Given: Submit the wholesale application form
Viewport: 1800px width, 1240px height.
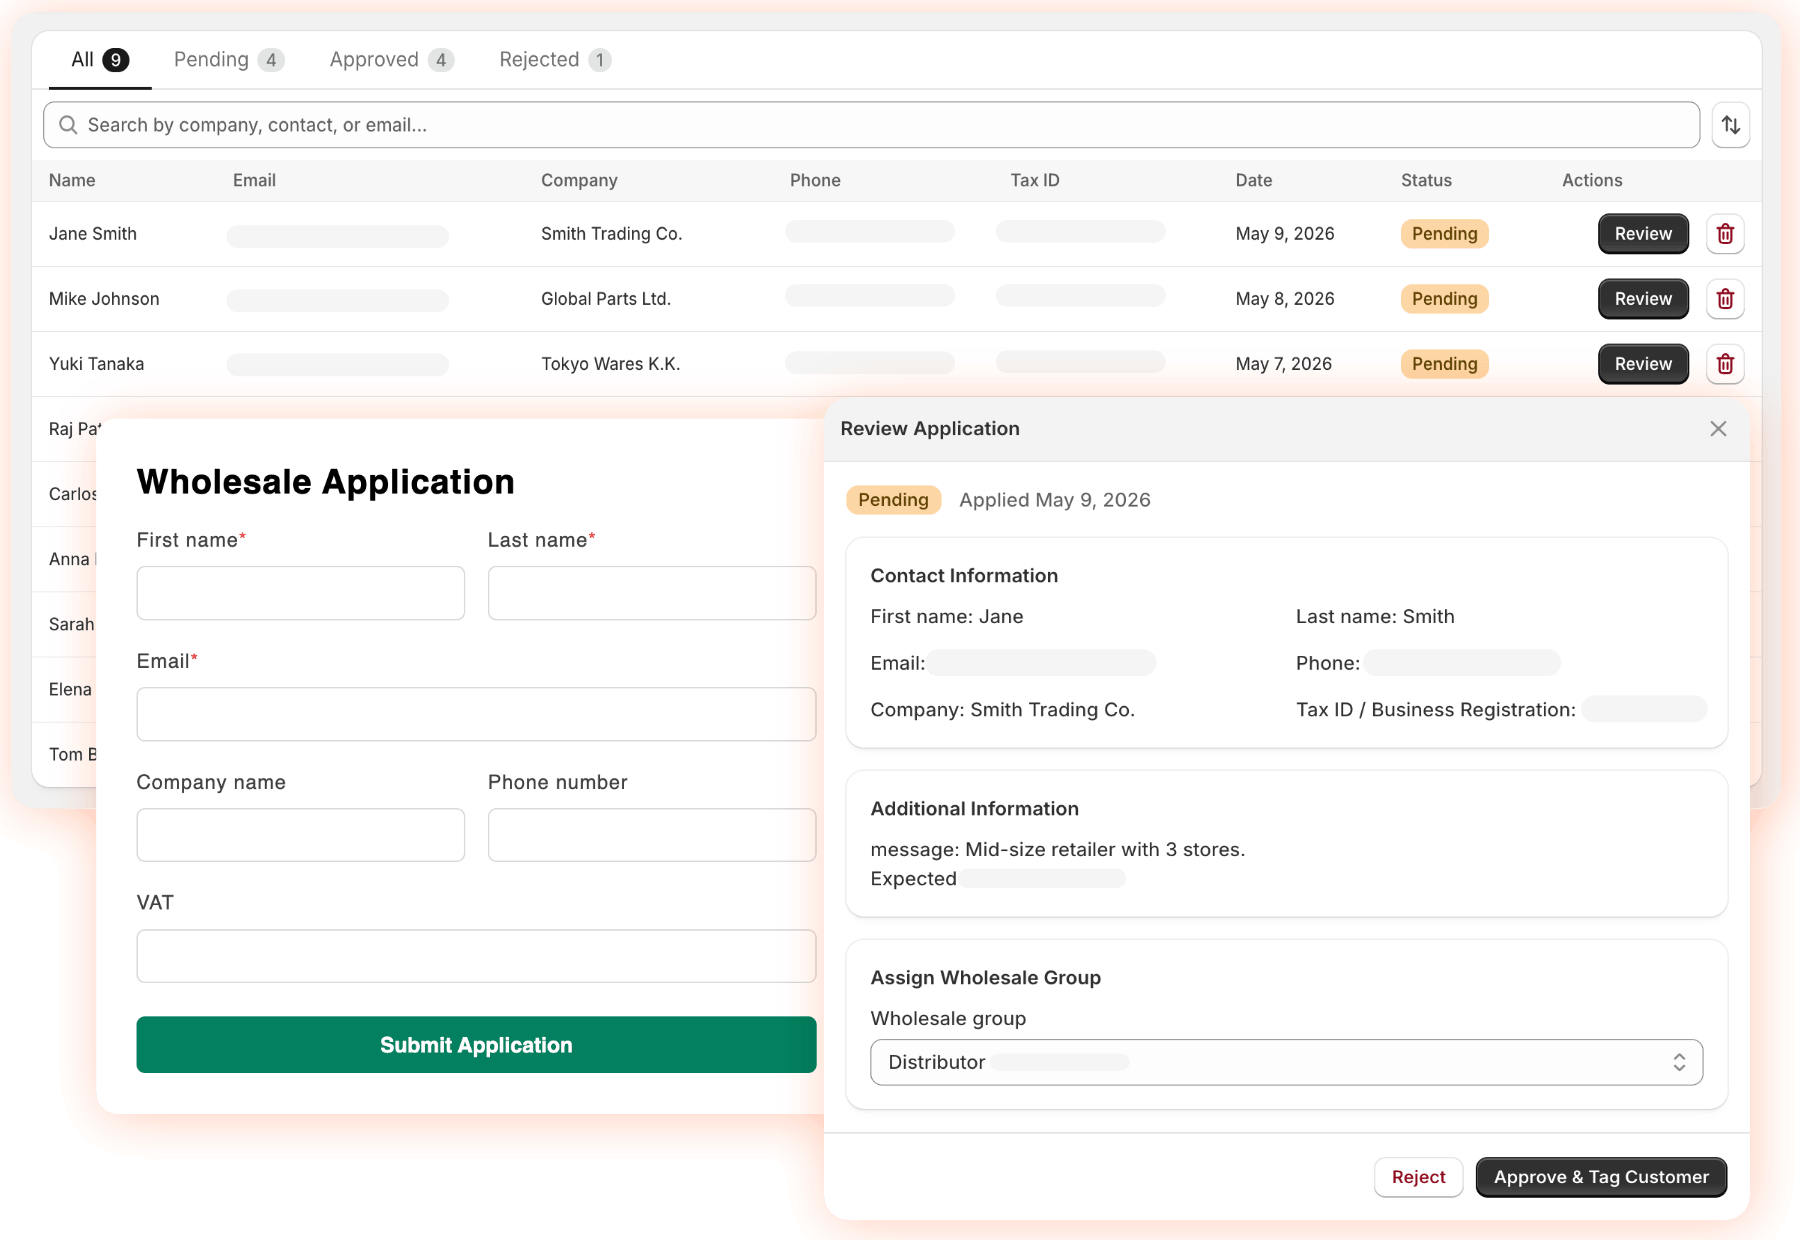Looking at the screenshot, I should point(476,1045).
